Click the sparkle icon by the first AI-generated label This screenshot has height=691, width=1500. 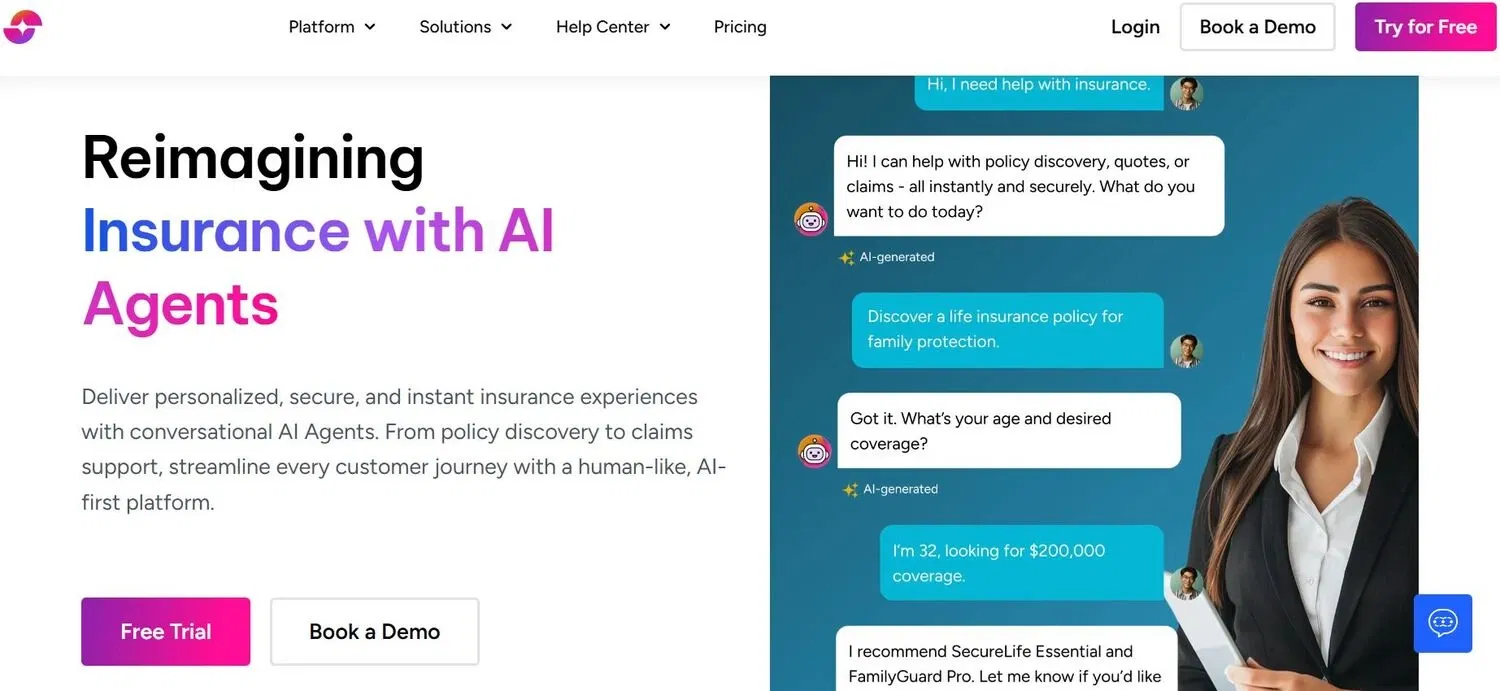click(x=847, y=258)
